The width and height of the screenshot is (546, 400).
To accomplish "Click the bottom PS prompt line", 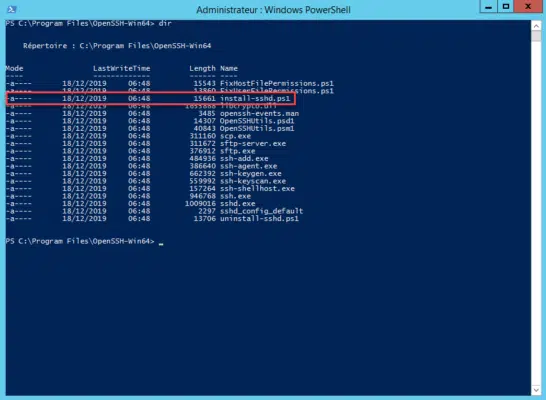I will [x=84, y=241].
